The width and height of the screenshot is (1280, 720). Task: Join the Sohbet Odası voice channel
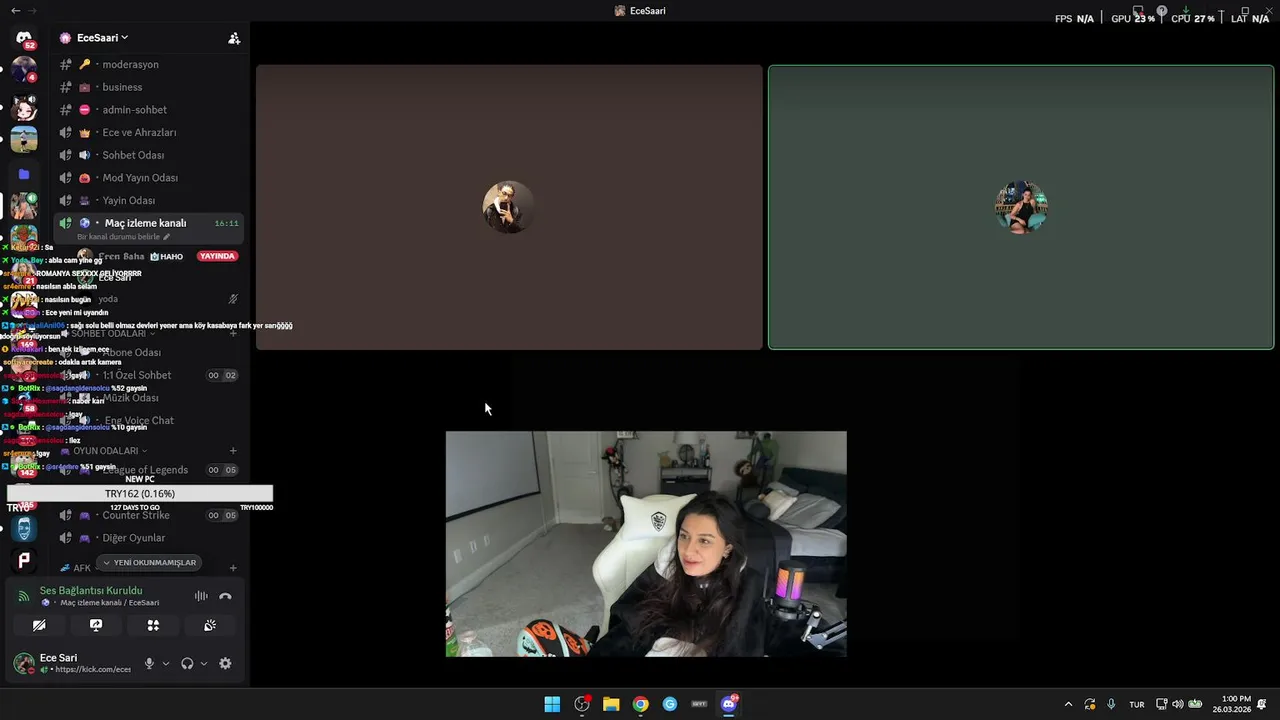pyautogui.click(x=150, y=155)
